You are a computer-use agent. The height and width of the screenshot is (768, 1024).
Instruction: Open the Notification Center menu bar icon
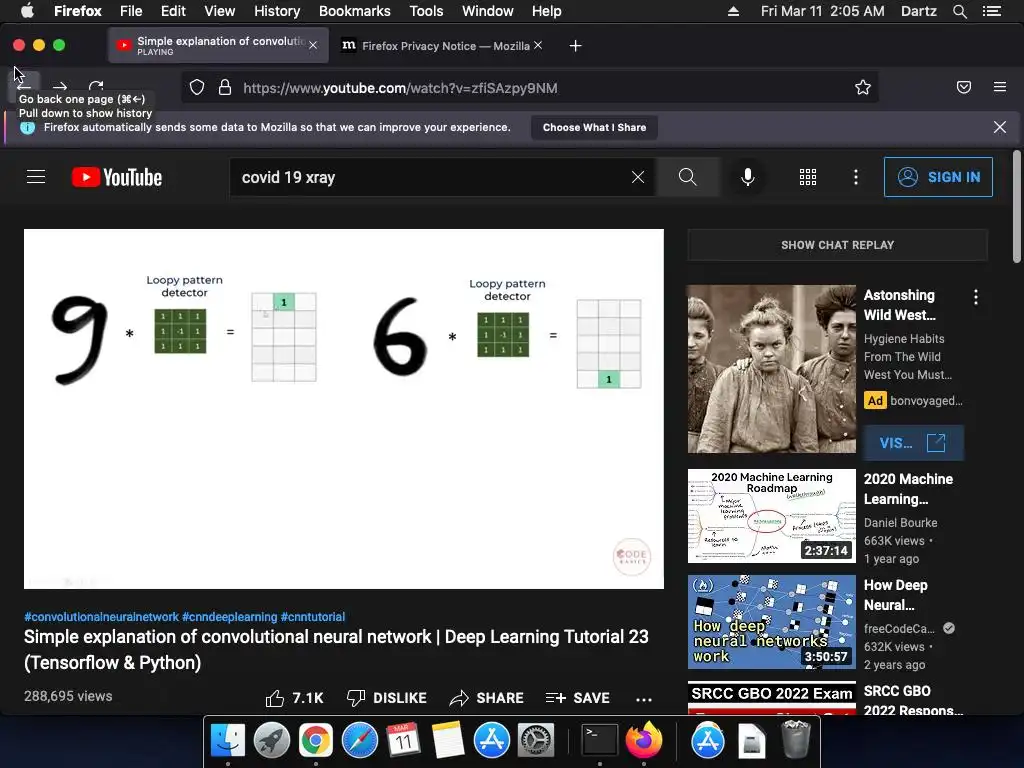click(x=992, y=11)
